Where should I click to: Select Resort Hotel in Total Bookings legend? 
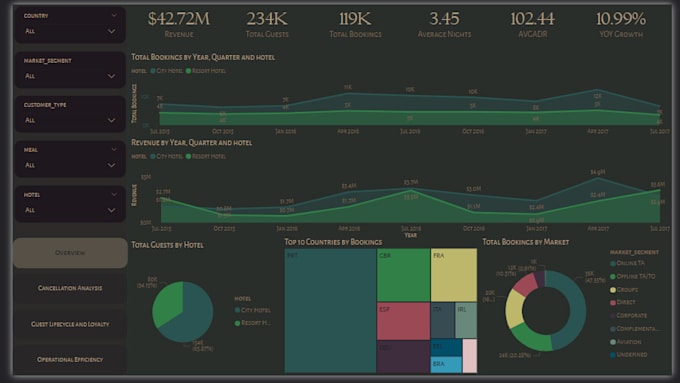pyautogui.click(x=206, y=71)
